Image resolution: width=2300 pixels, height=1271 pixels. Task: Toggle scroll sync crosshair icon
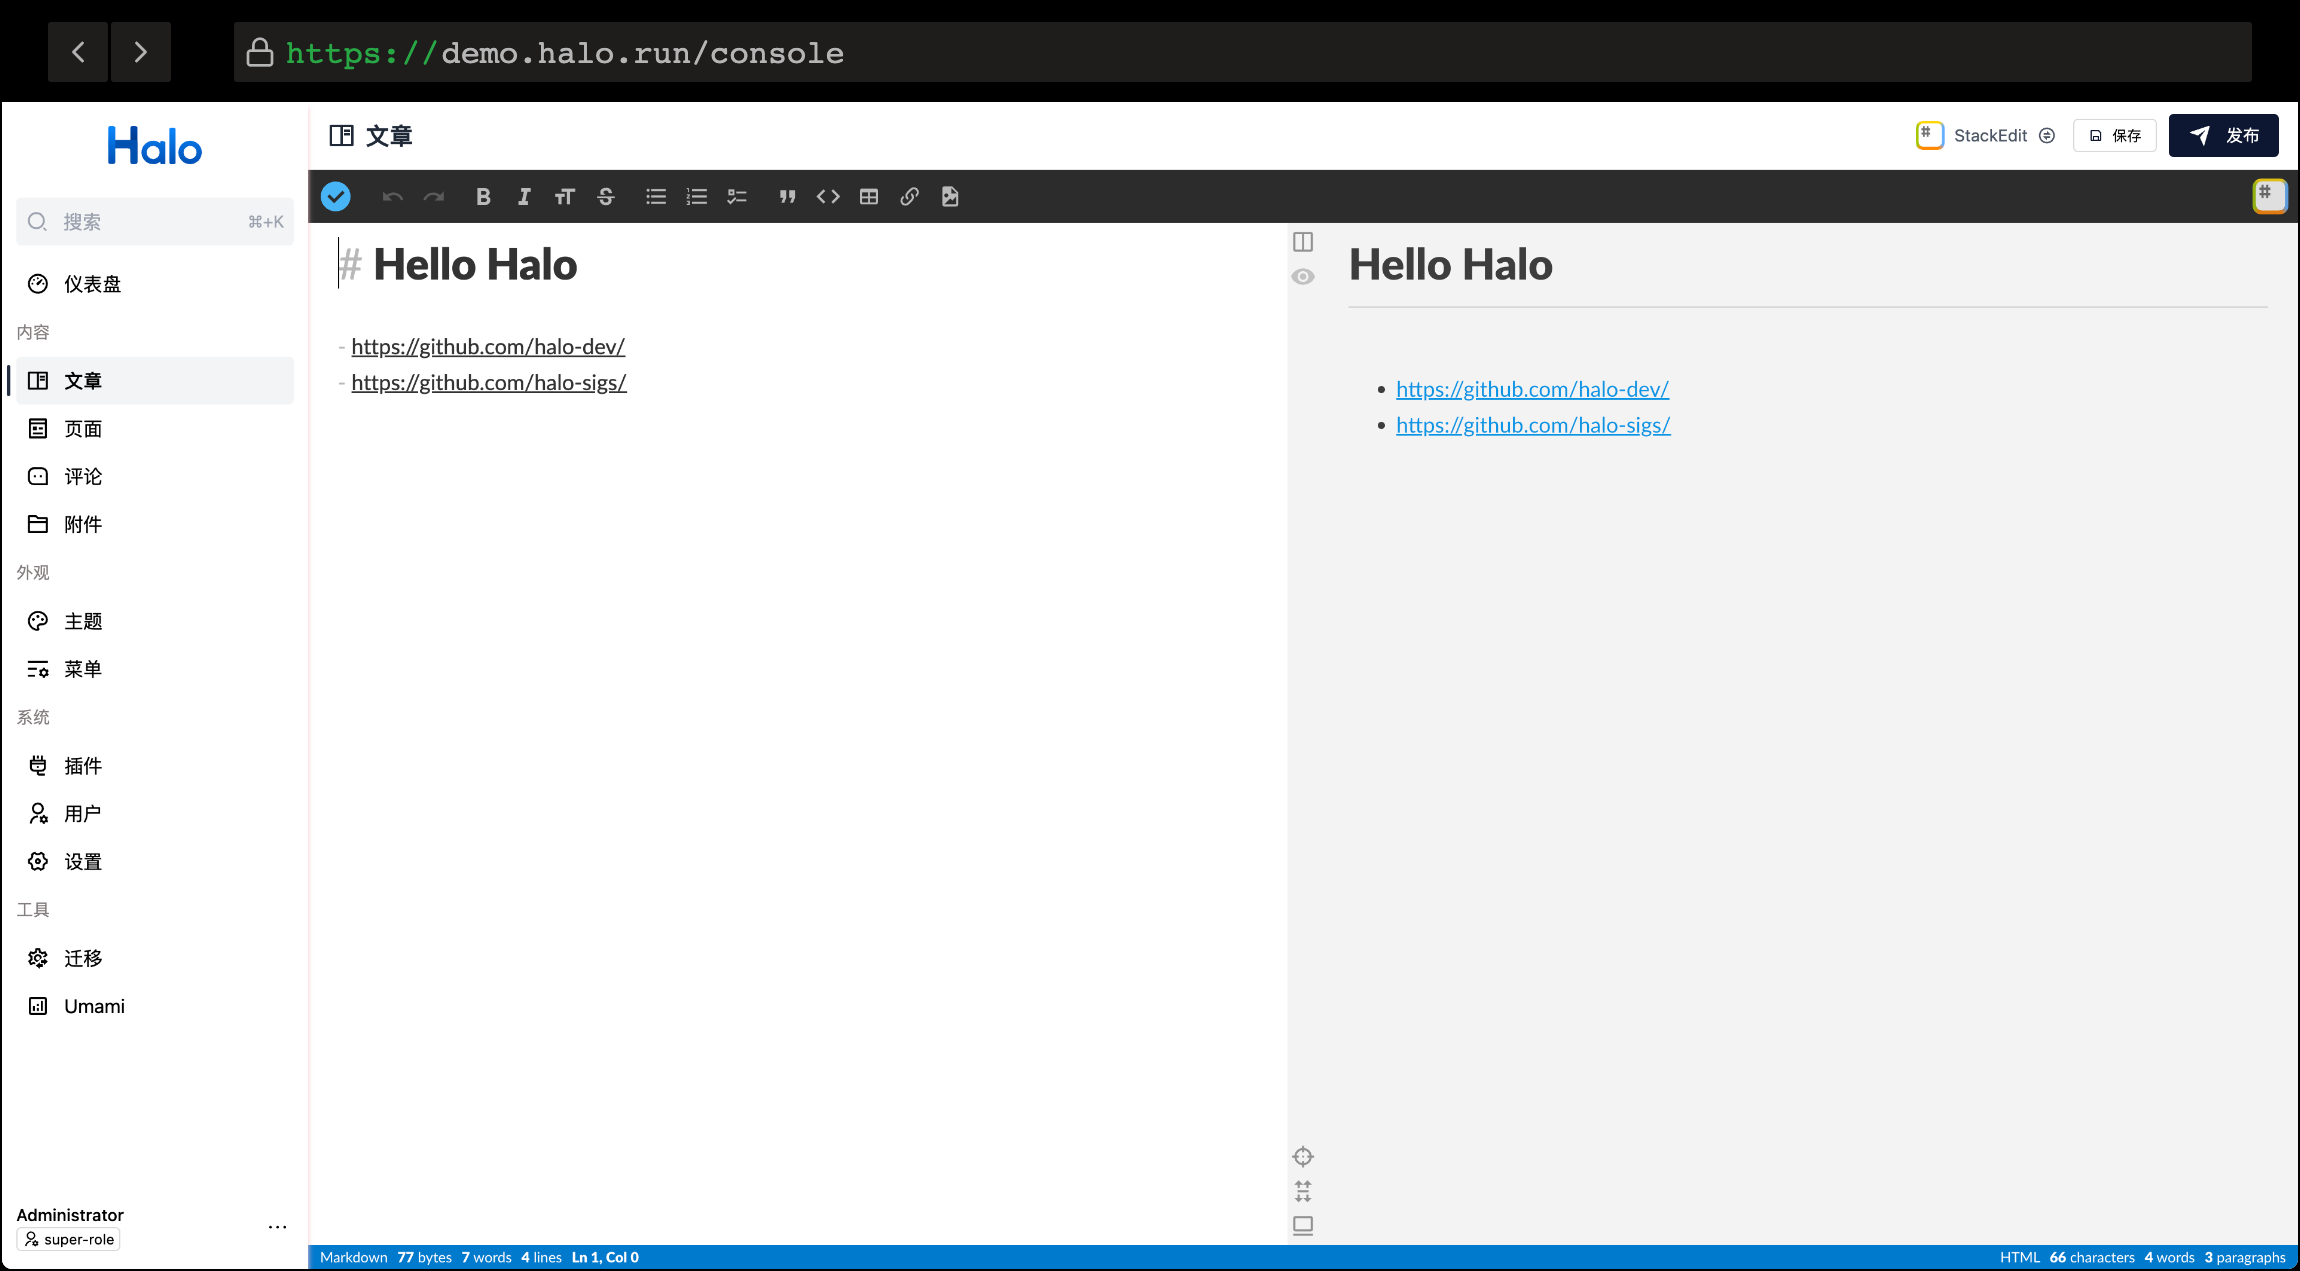click(x=1303, y=1157)
